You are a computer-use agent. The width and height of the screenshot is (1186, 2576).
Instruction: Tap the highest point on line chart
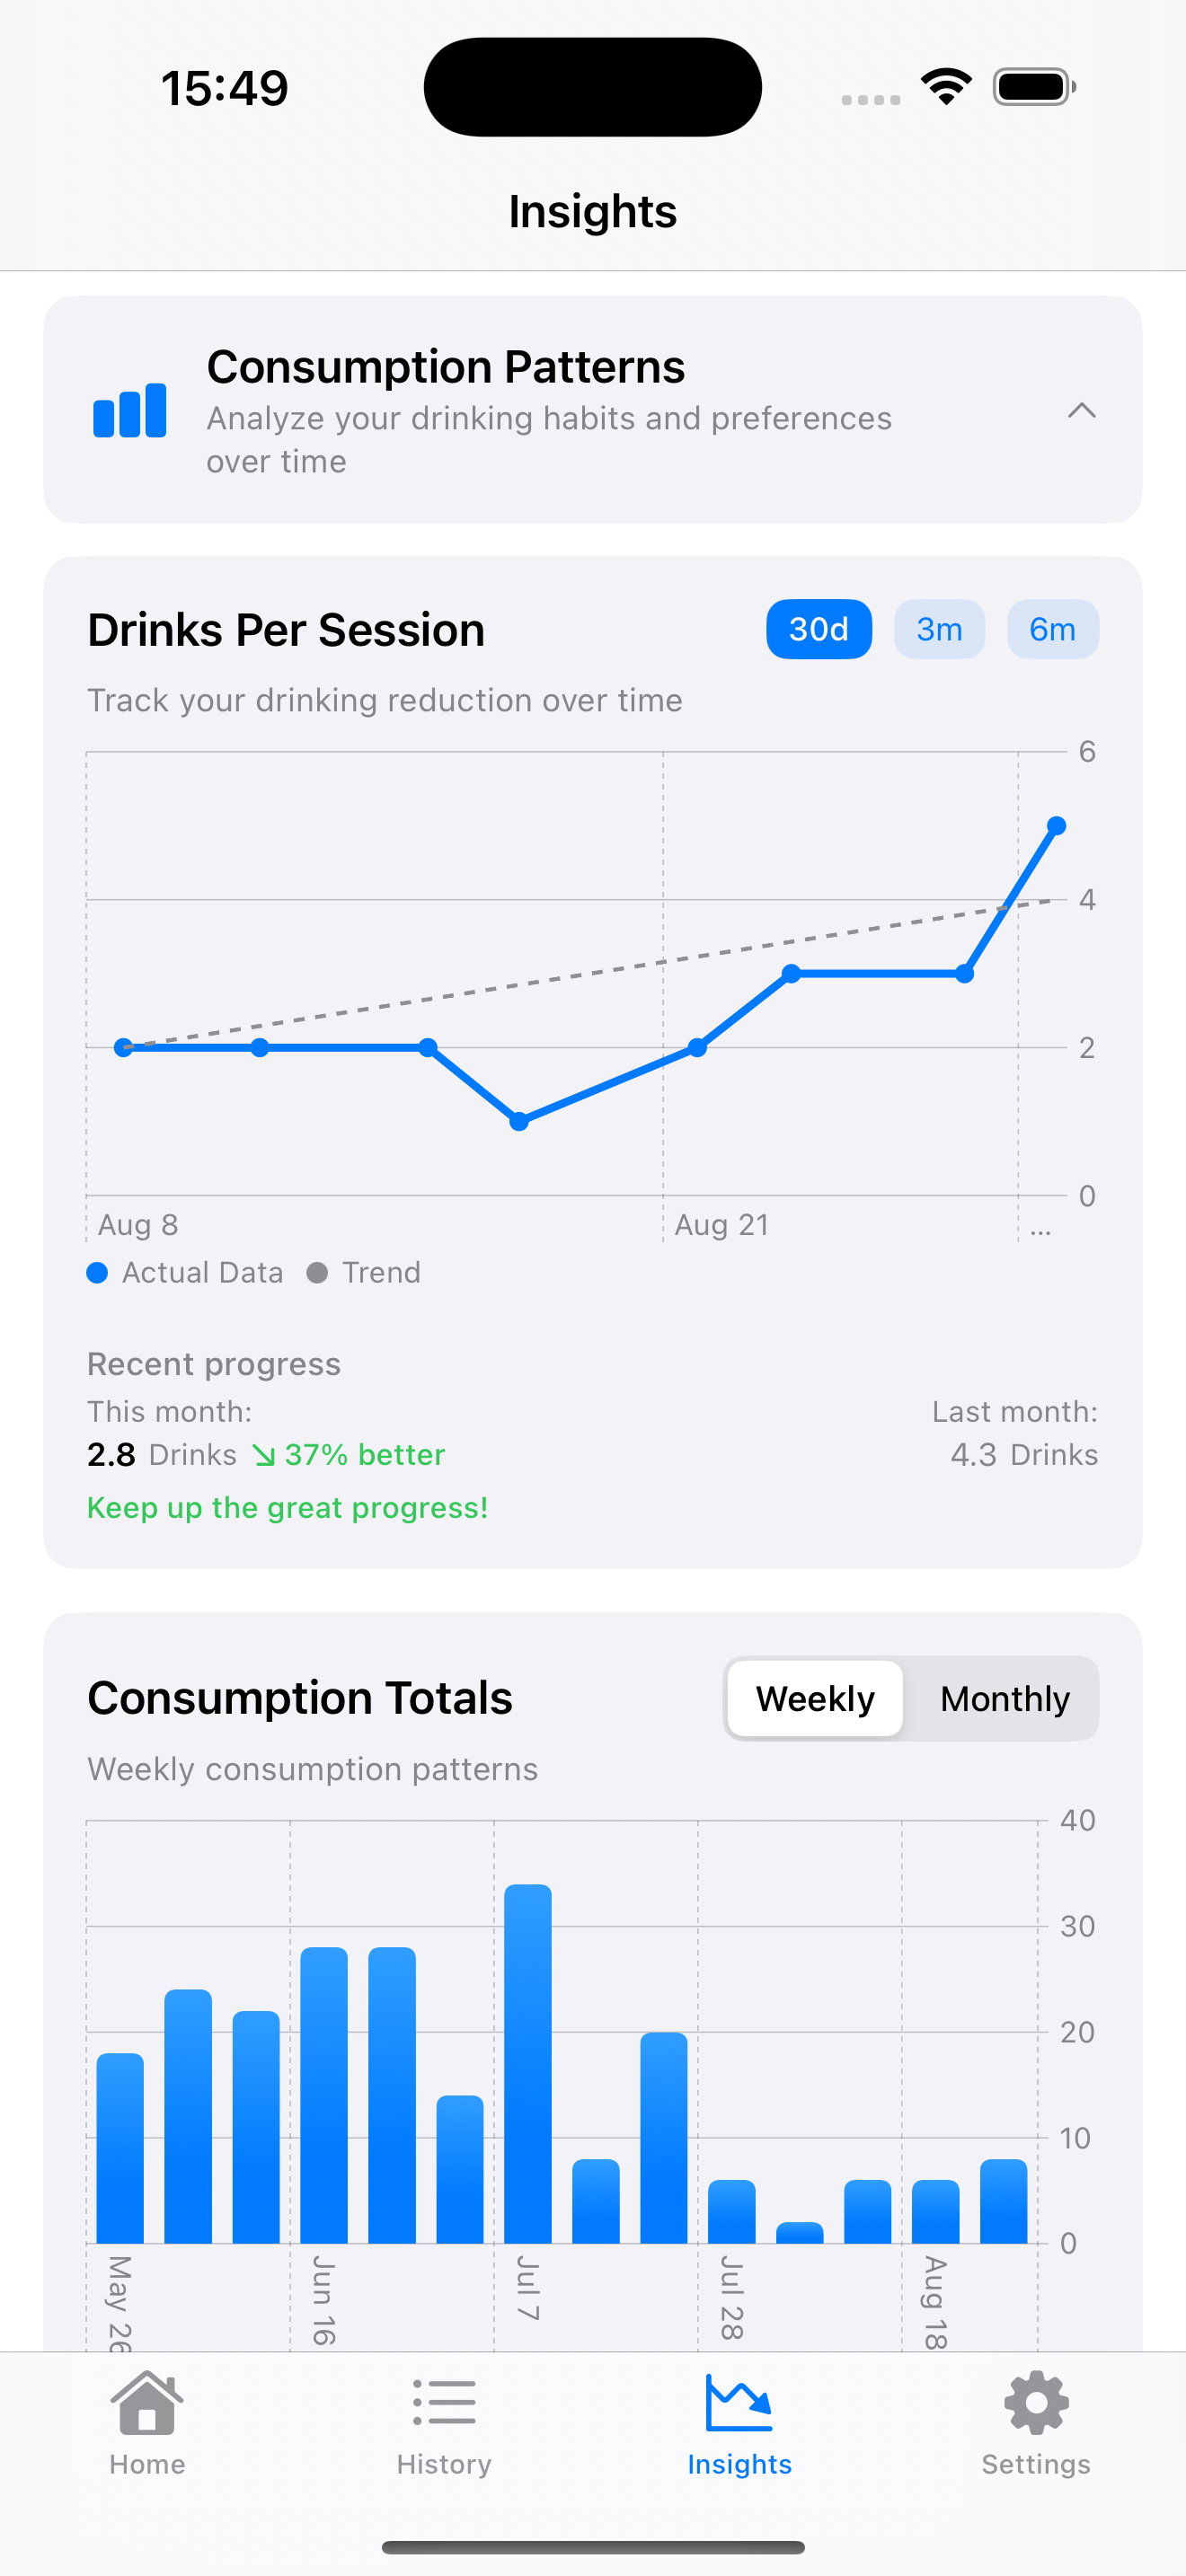1056,826
